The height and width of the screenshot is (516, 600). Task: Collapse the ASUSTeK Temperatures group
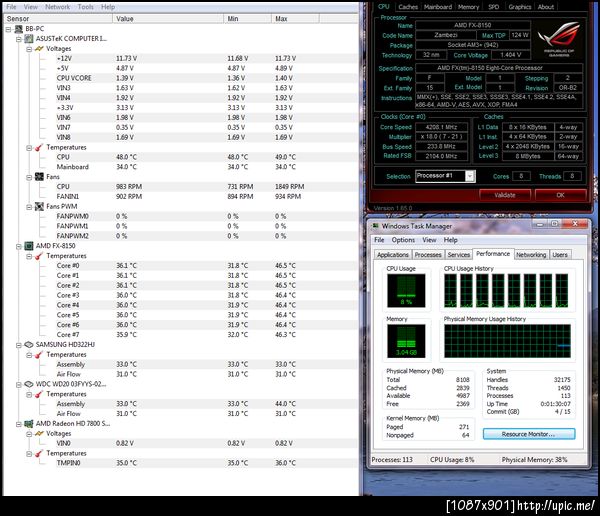coord(29,148)
